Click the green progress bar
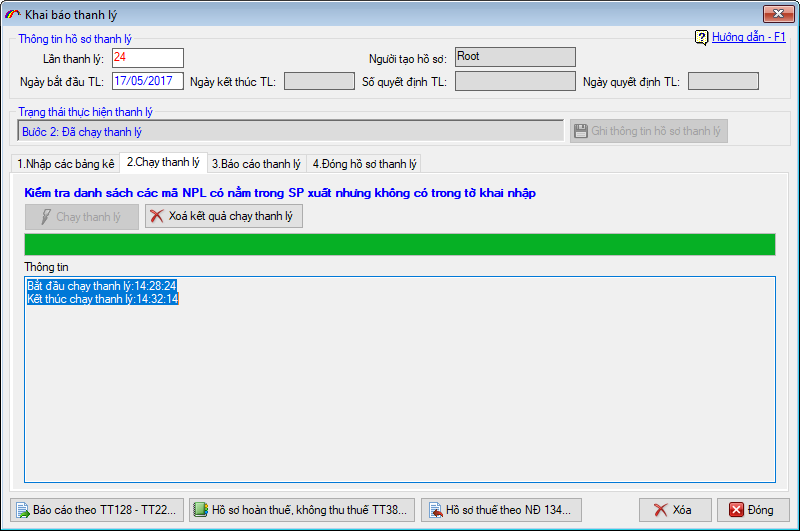The width and height of the screenshot is (800, 531). click(x=400, y=244)
